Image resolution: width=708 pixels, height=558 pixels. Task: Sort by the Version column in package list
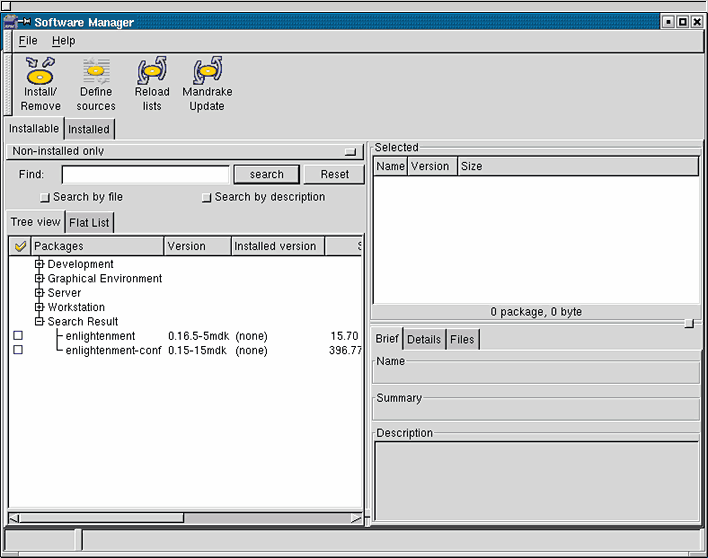(197, 246)
